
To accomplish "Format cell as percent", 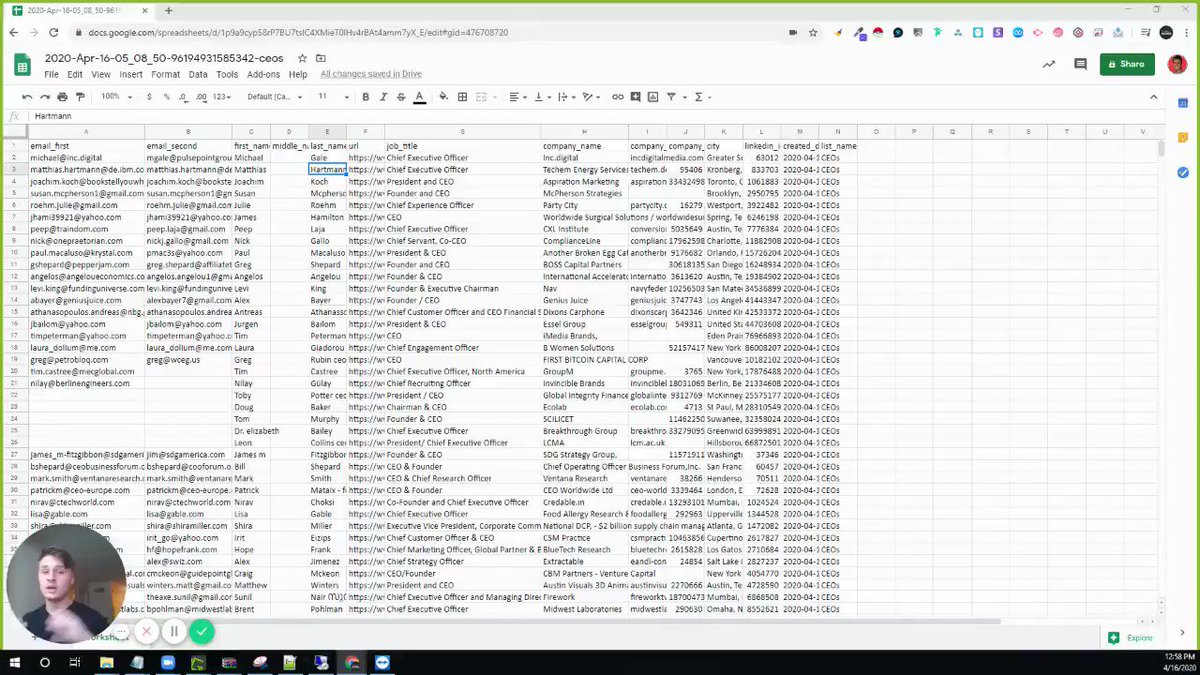I will [x=165, y=97].
